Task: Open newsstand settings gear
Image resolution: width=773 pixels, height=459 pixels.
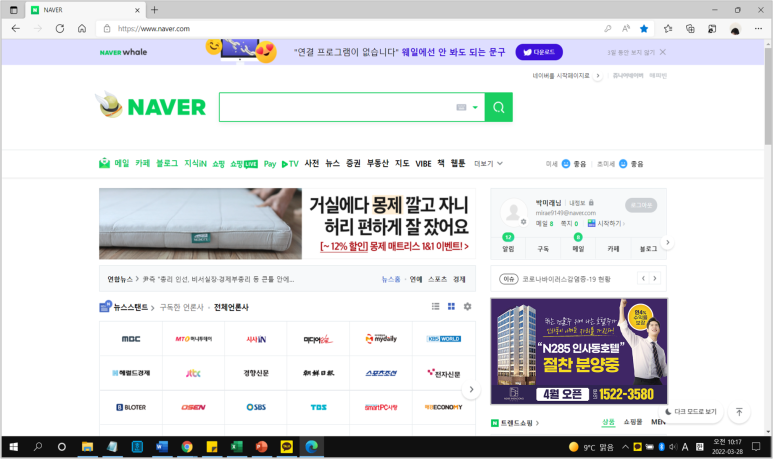Action: tap(467, 307)
